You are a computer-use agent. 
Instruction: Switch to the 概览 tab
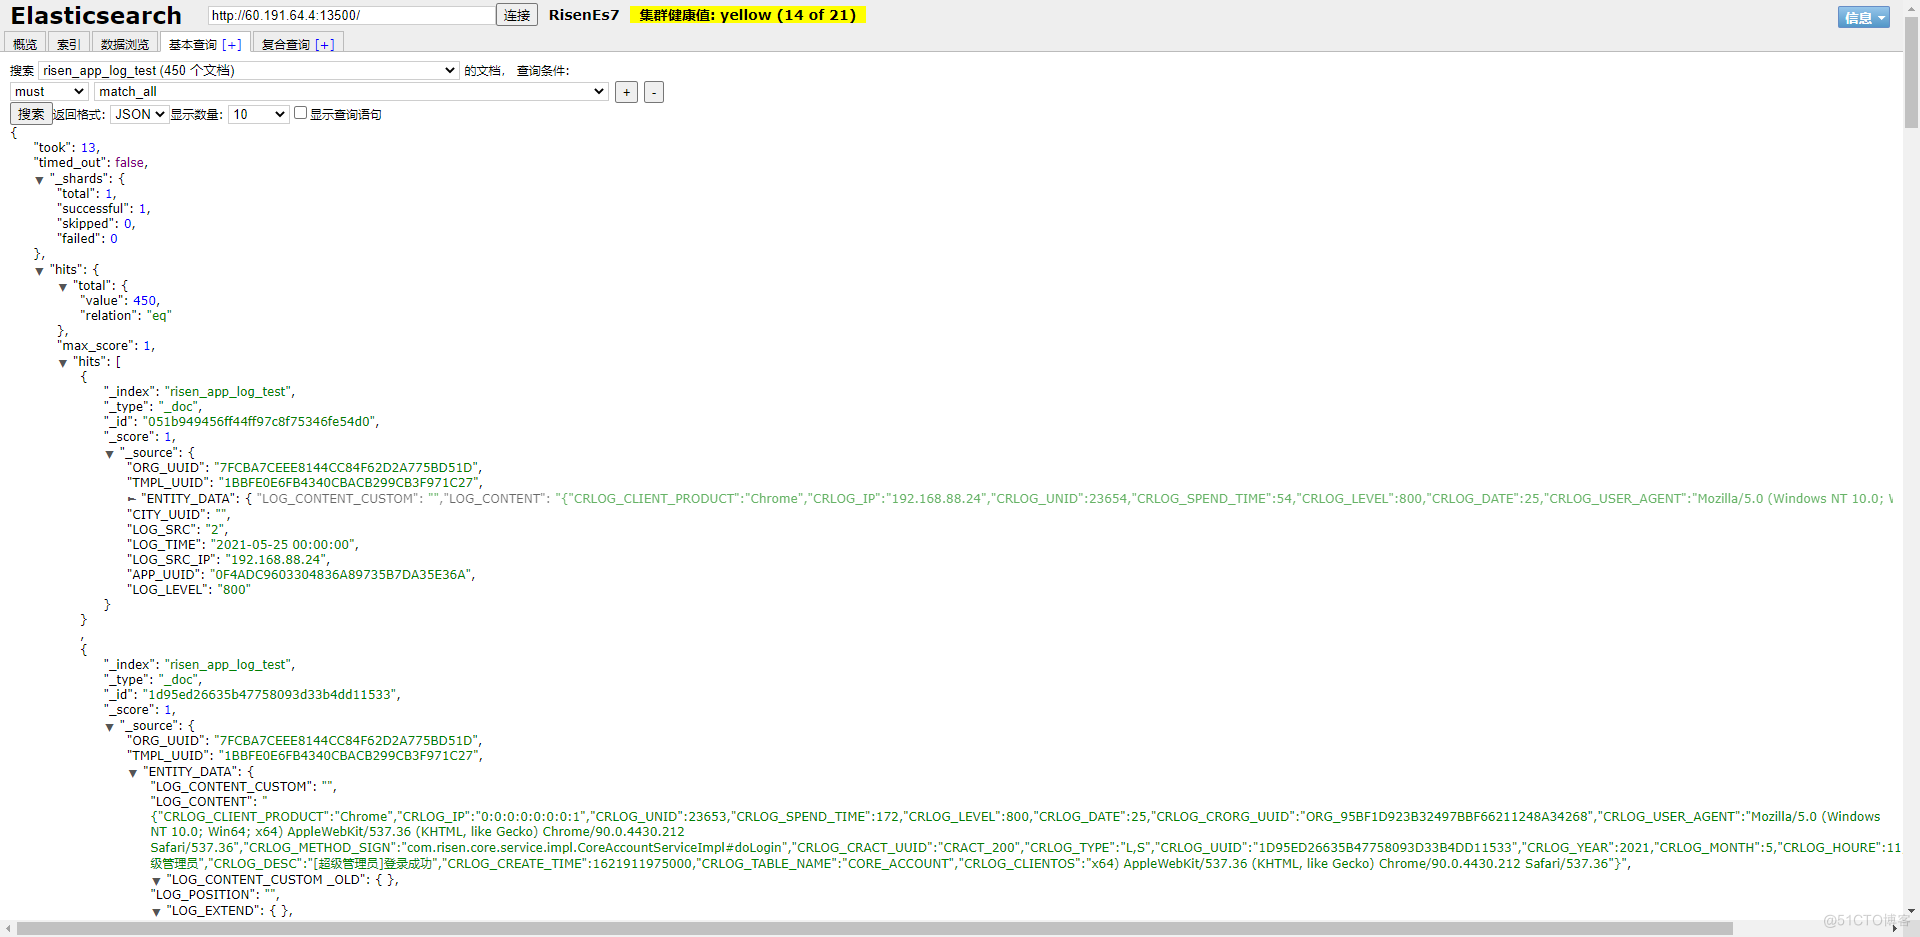tap(25, 43)
